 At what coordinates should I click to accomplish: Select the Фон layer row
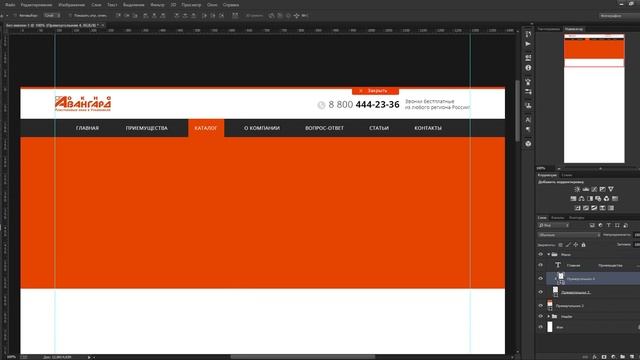[593, 327]
